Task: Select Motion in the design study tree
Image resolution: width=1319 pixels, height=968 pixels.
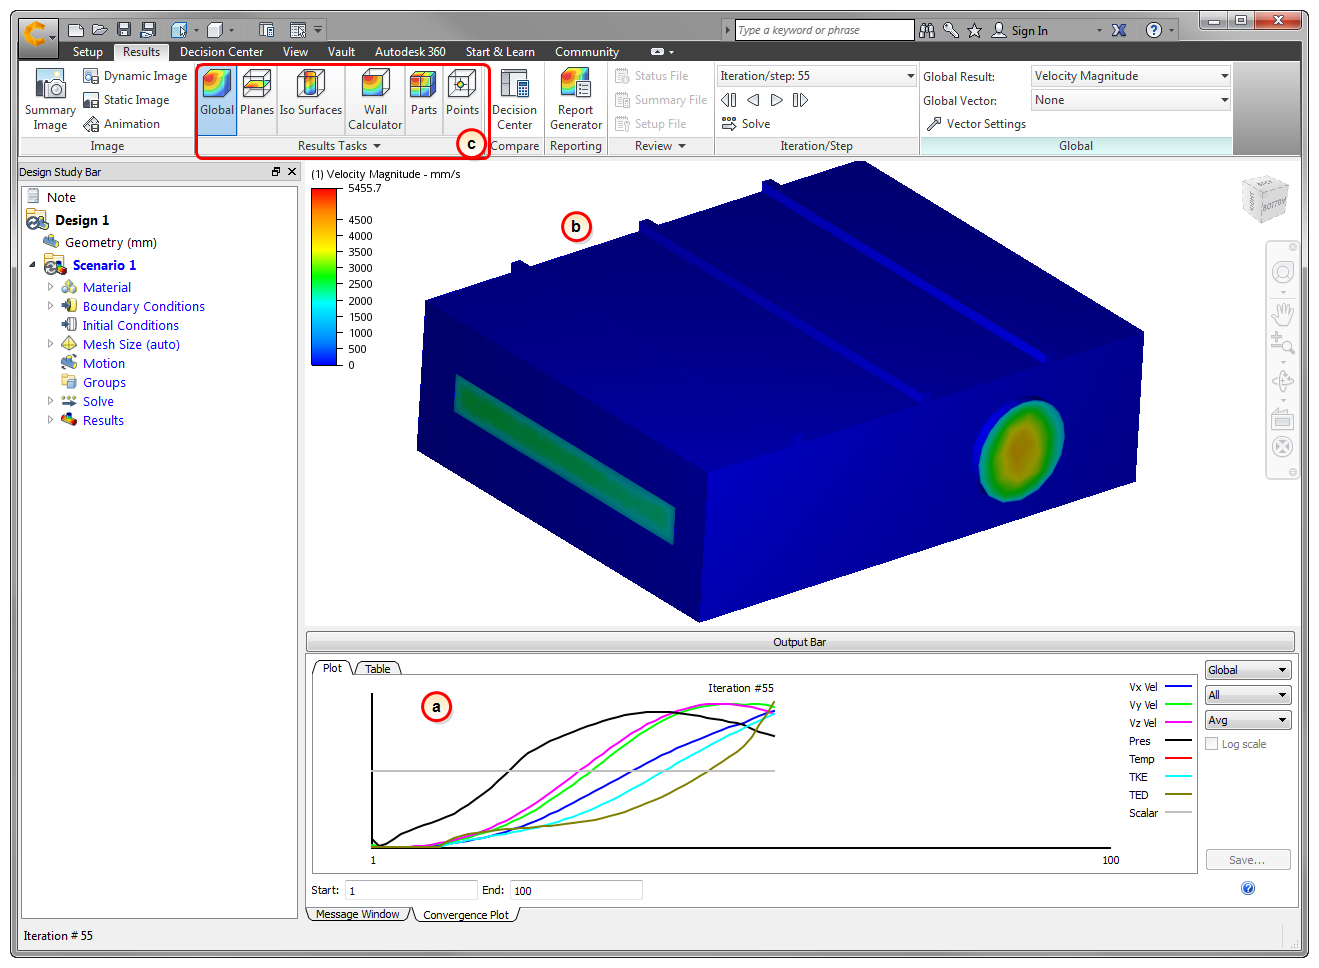Action: click(x=104, y=363)
